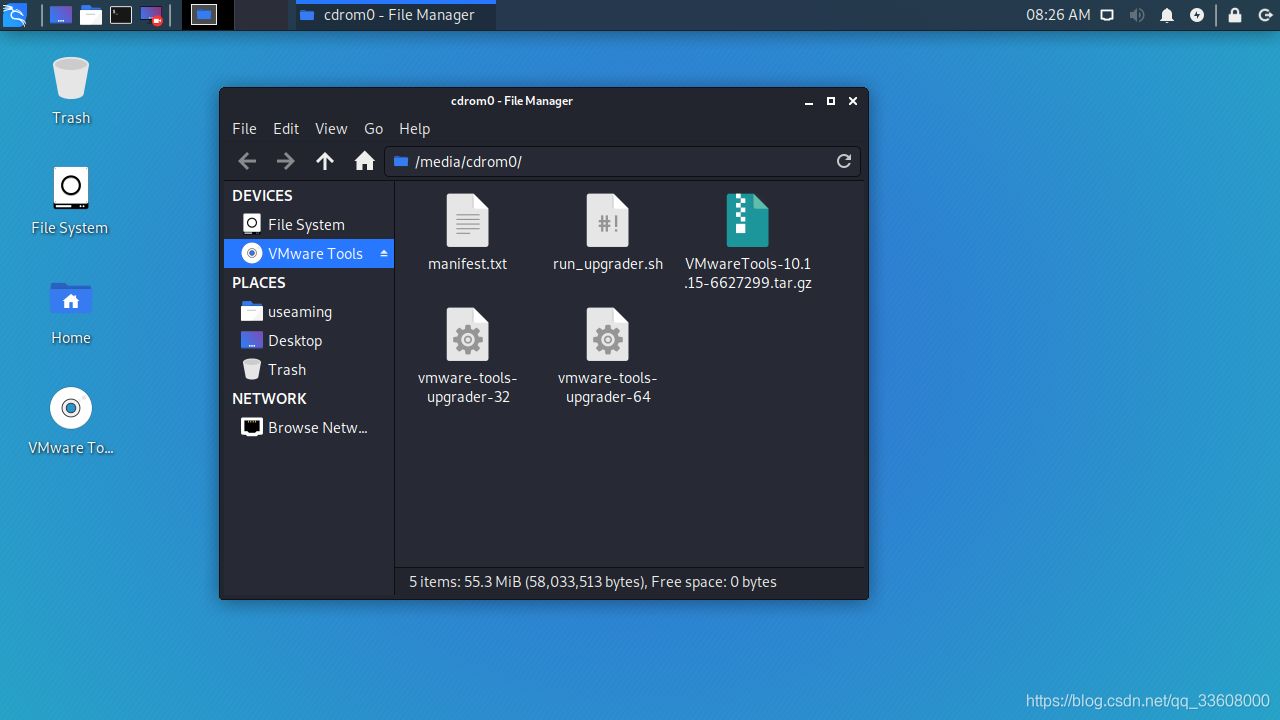The image size is (1280, 720).
Task: Minimize the File Manager window
Action: tap(809, 101)
